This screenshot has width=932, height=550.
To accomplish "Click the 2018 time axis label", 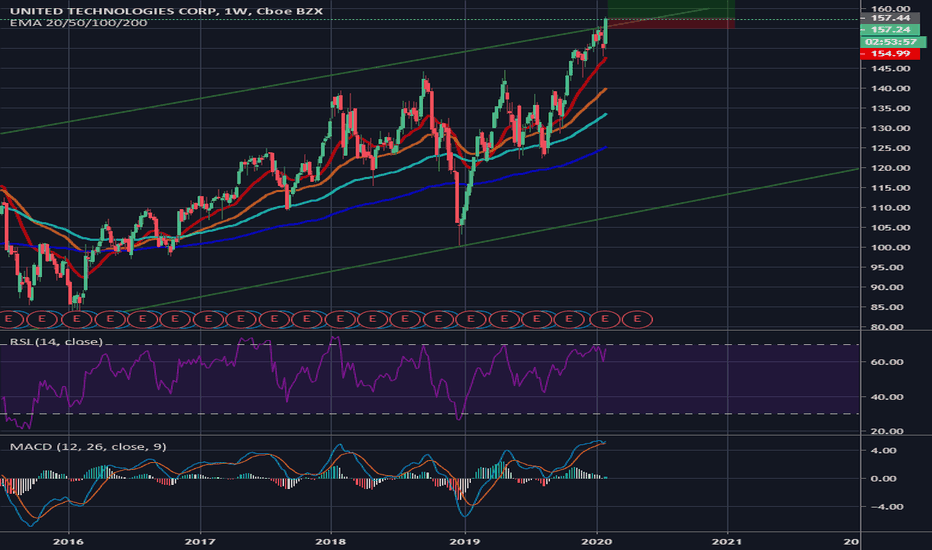I will coord(331,542).
